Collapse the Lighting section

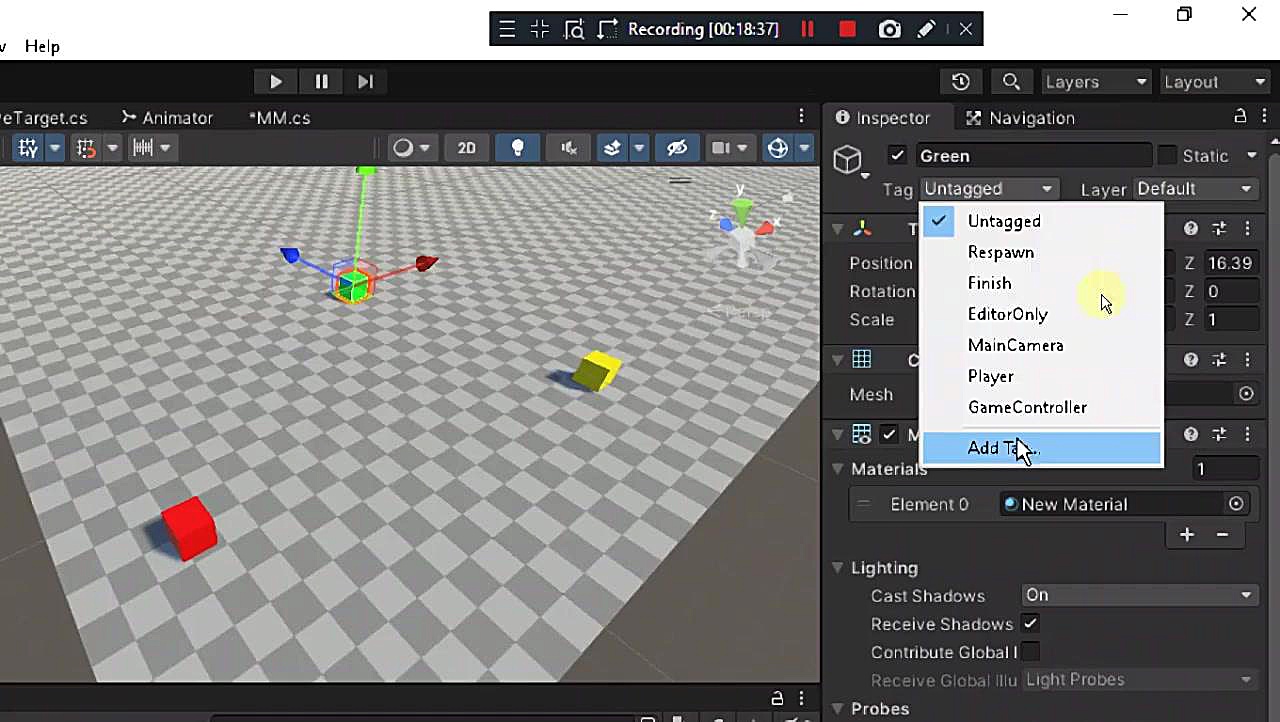click(x=838, y=568)
